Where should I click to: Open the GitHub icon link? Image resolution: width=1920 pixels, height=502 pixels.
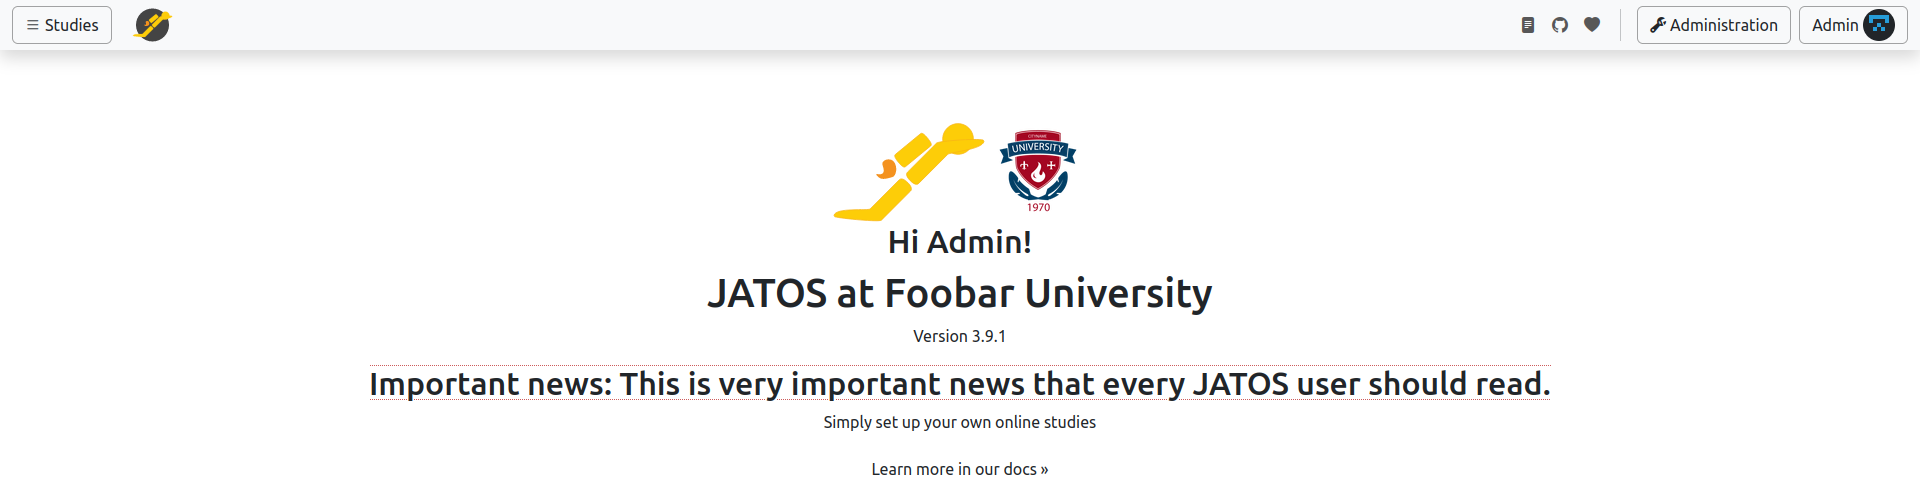tap(1559, 25)
